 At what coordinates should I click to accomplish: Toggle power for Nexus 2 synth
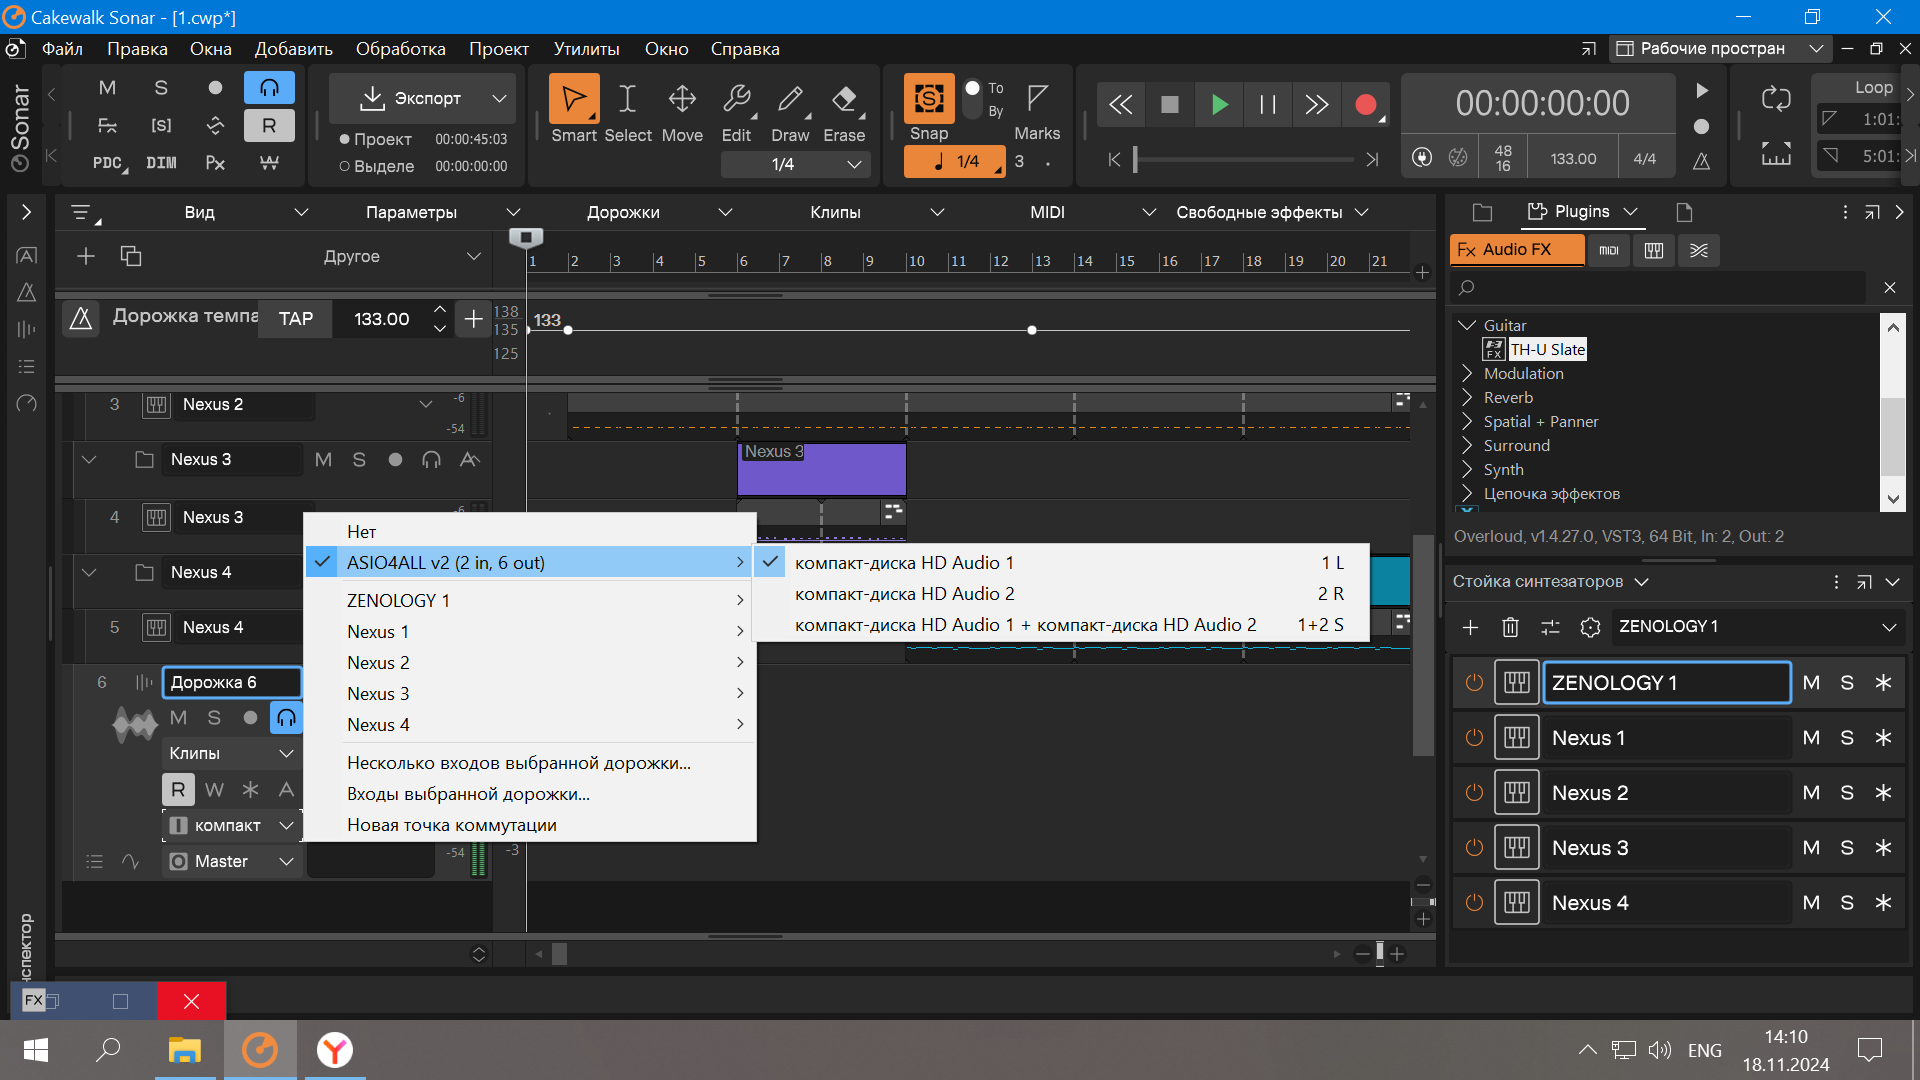point(1474,793)
